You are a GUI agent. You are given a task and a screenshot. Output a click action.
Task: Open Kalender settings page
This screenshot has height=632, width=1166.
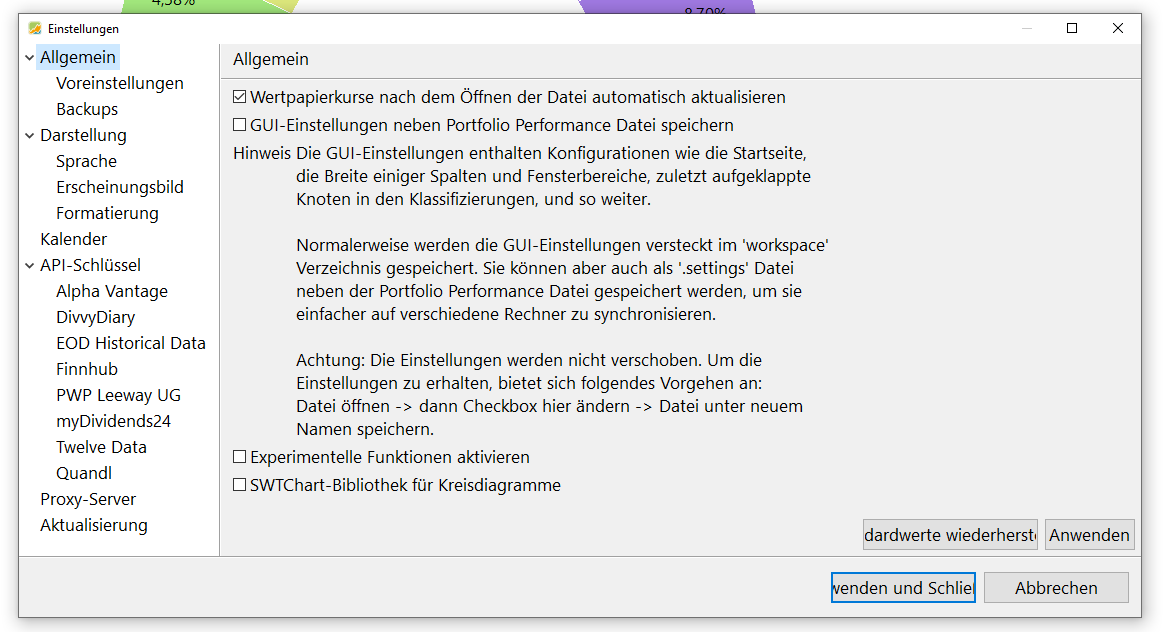pos(74,239)
